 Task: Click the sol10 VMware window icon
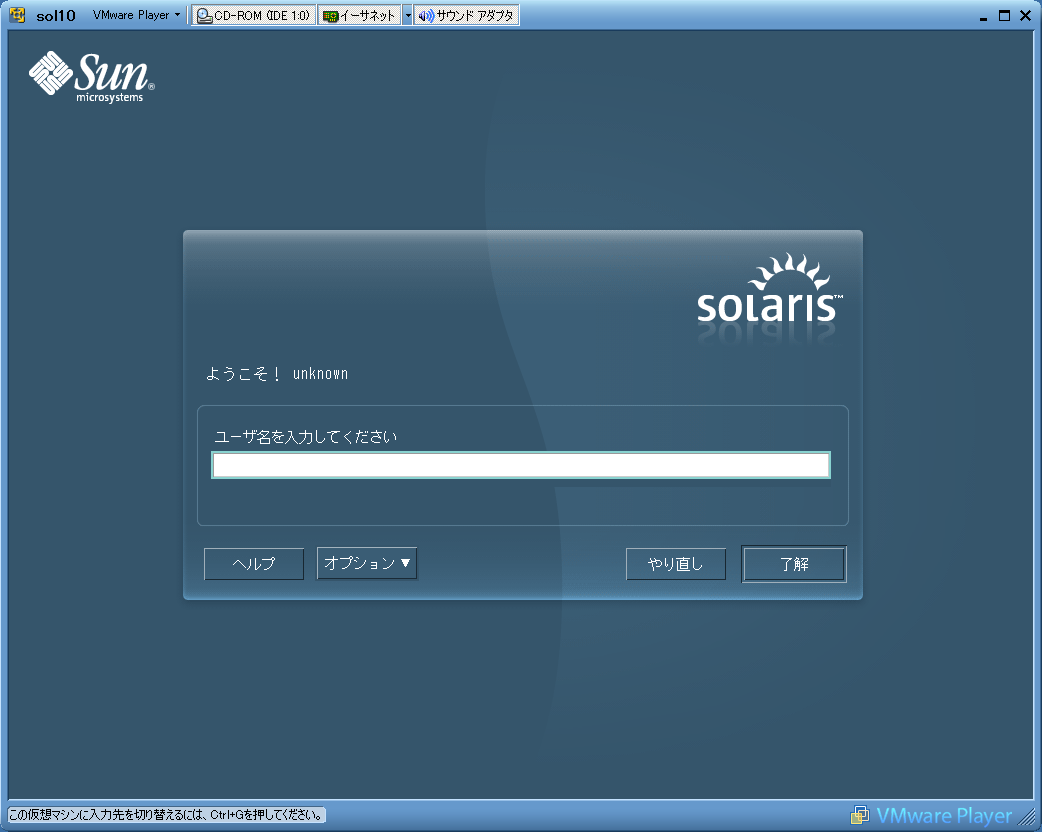pyautogui.click(x=17, y=15)
